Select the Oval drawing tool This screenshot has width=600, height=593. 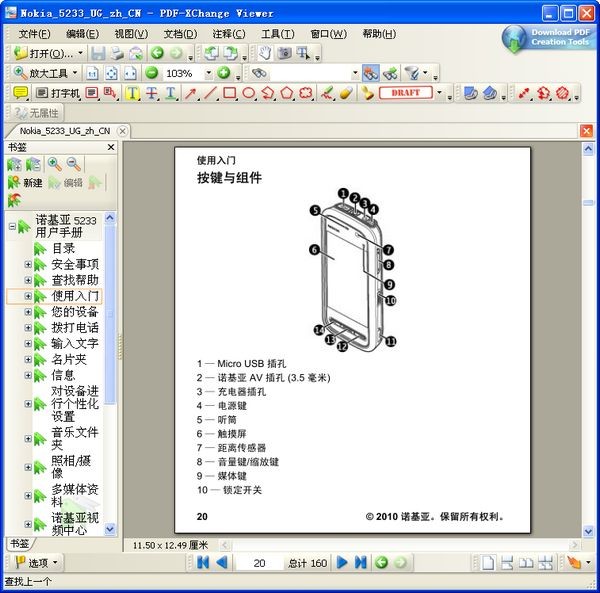click(248, 93)
